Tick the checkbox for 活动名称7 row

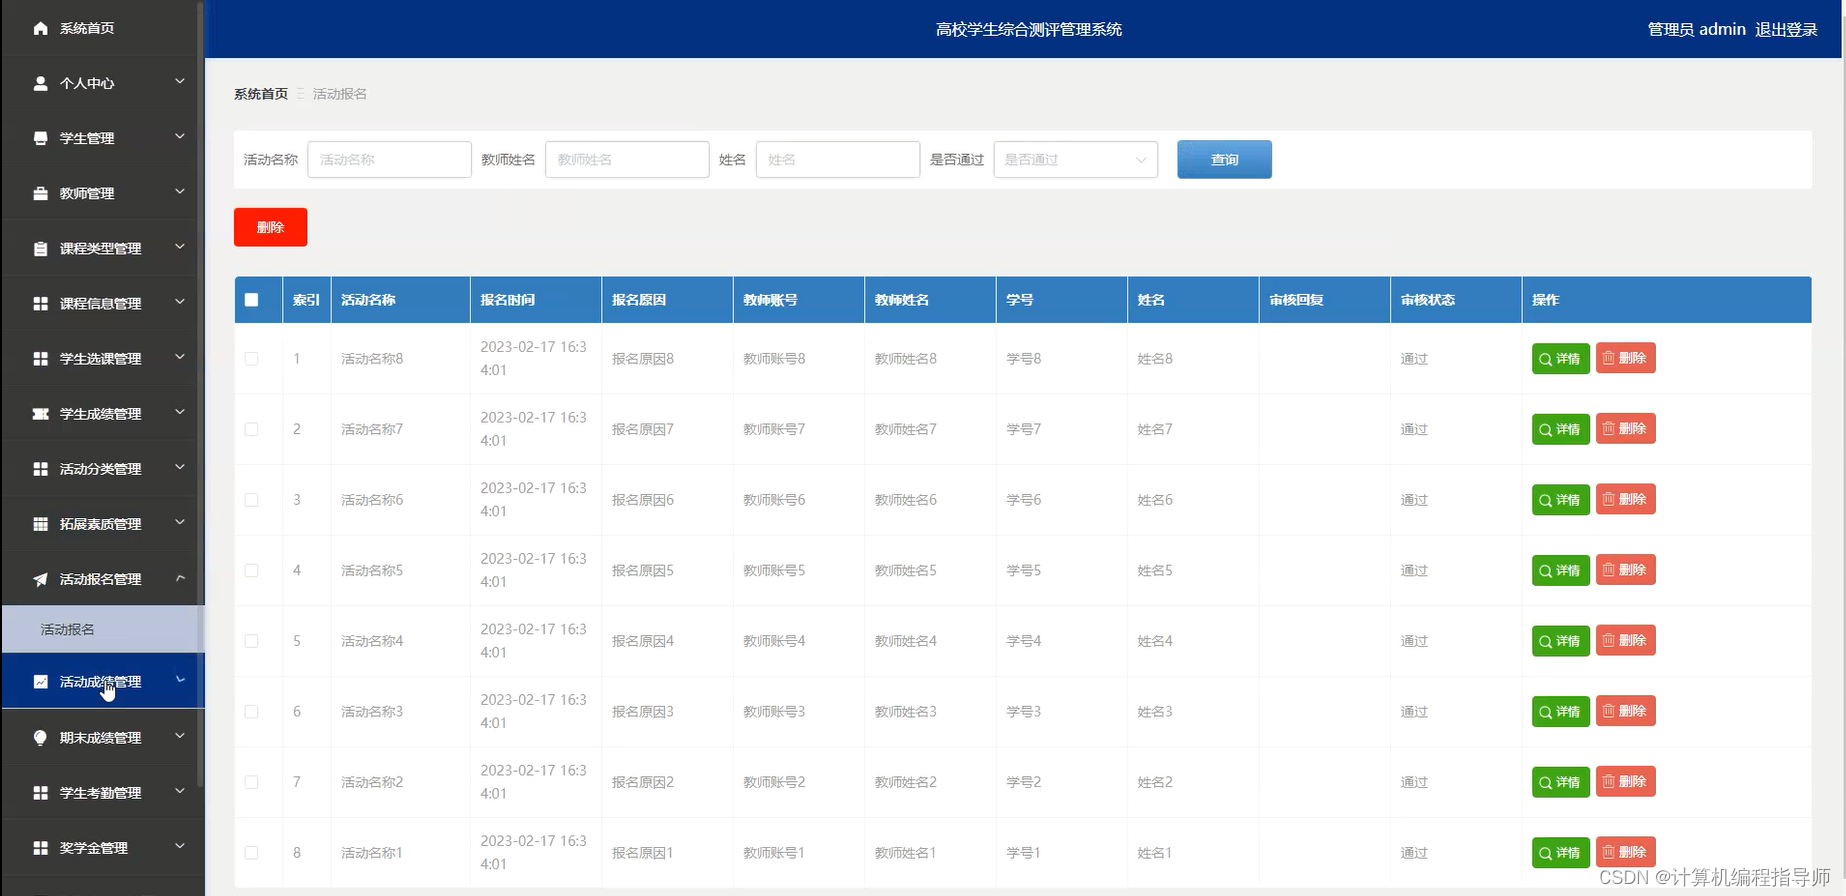[x=251, y=429]
